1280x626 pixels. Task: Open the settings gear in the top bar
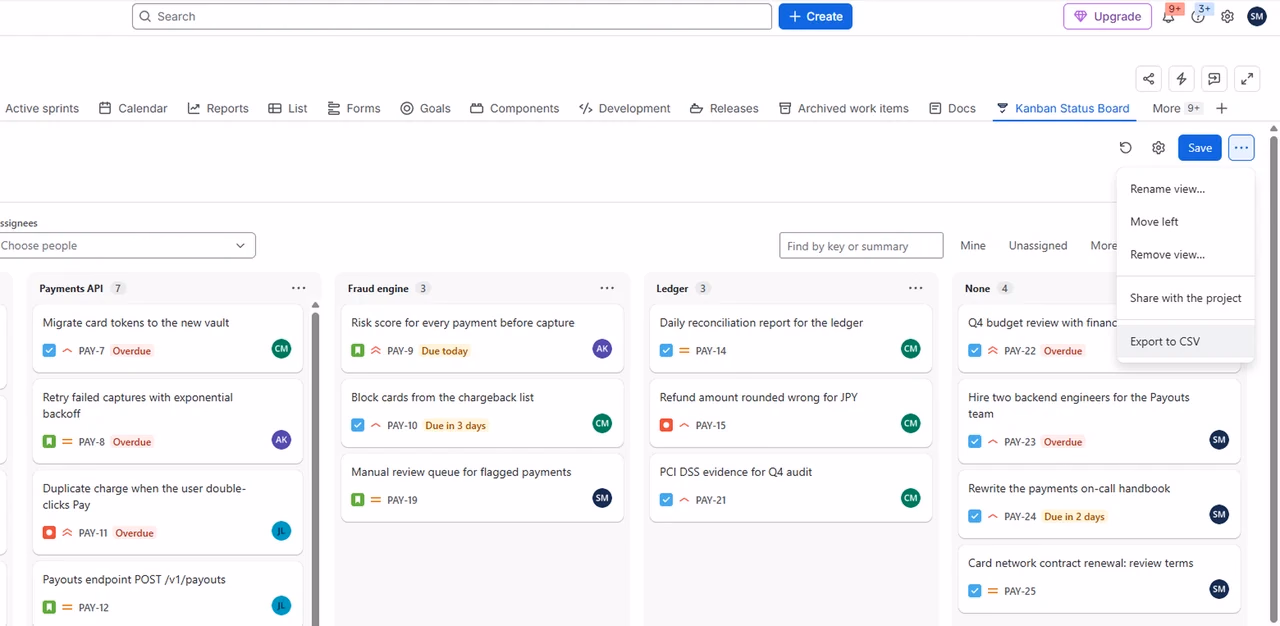point(1227,16)
